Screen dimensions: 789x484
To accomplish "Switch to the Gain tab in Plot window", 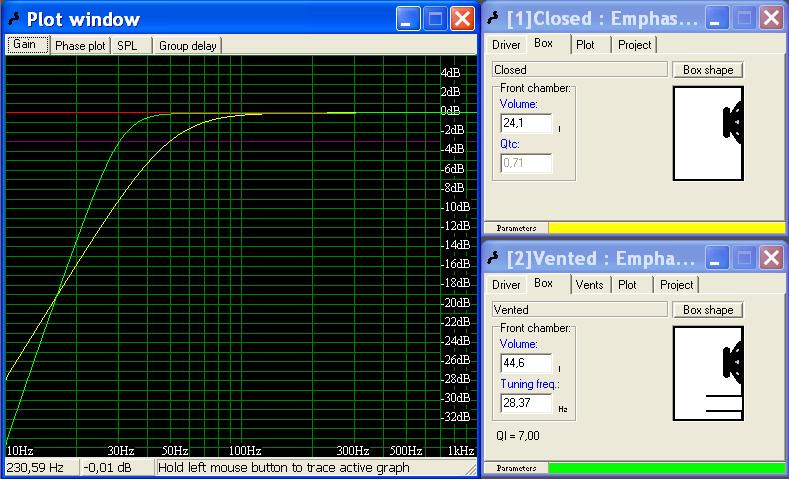I will coord(28,45).
